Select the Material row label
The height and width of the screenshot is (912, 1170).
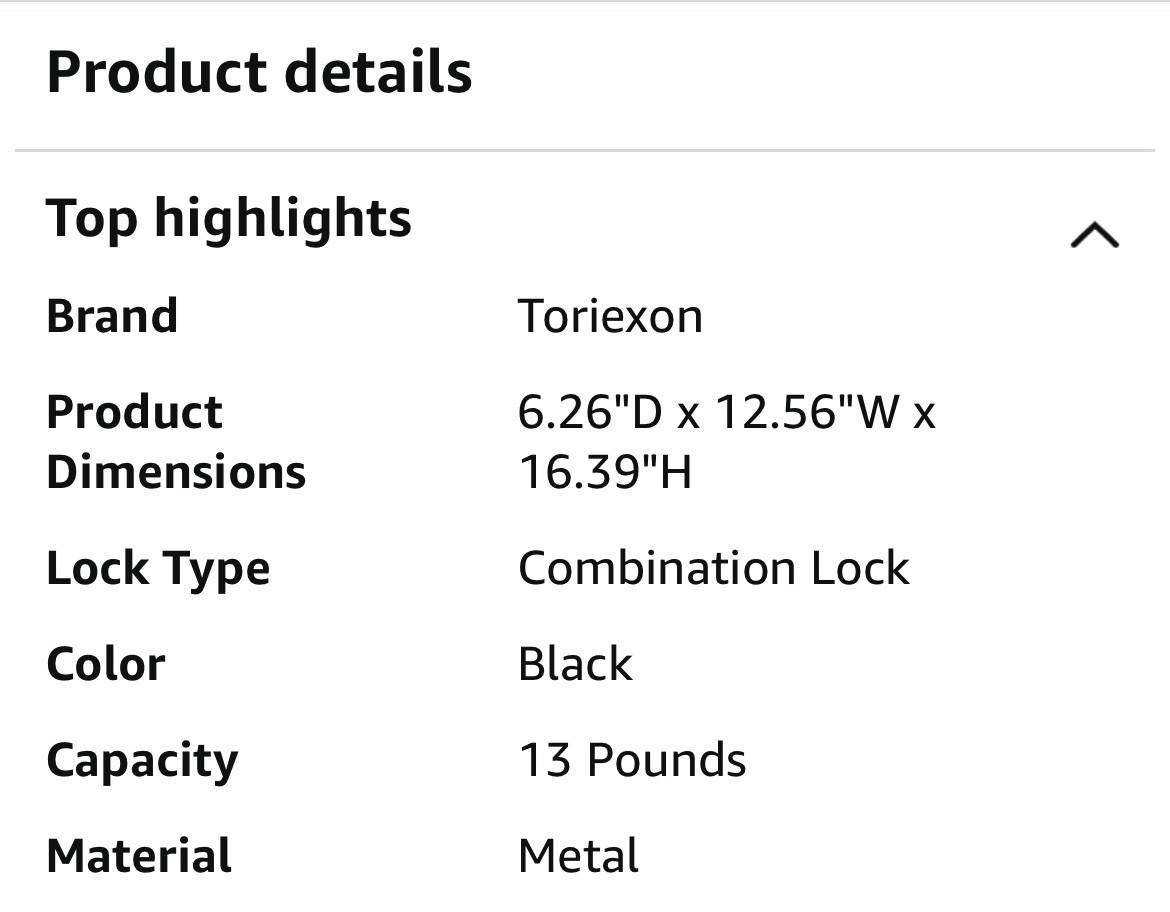[x=139, y=856]
